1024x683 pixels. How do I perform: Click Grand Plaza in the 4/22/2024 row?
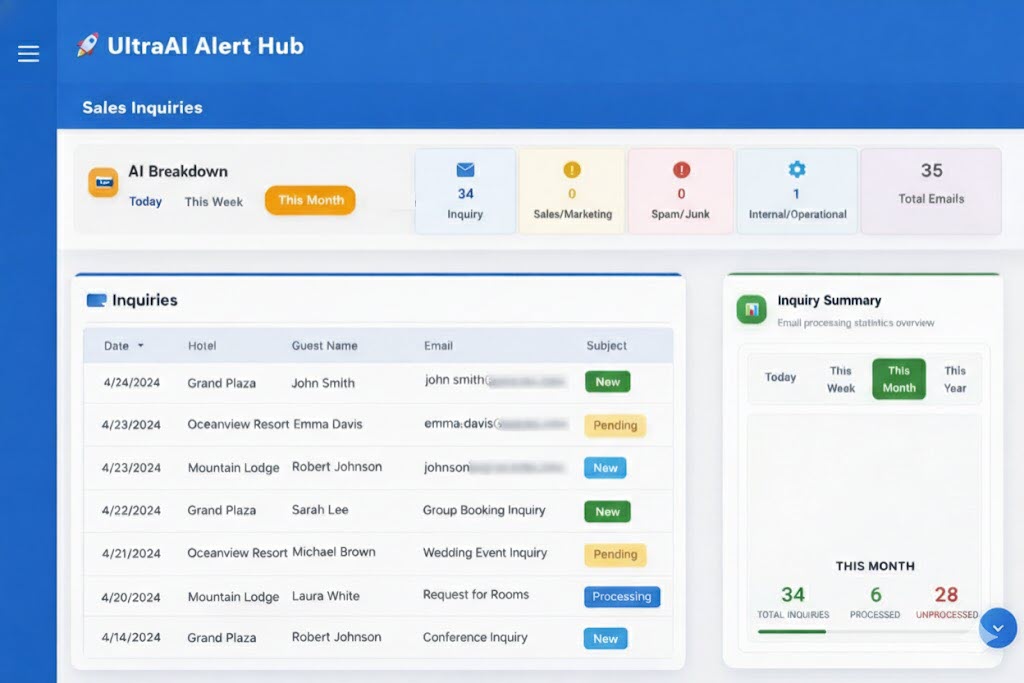[221, 510]
